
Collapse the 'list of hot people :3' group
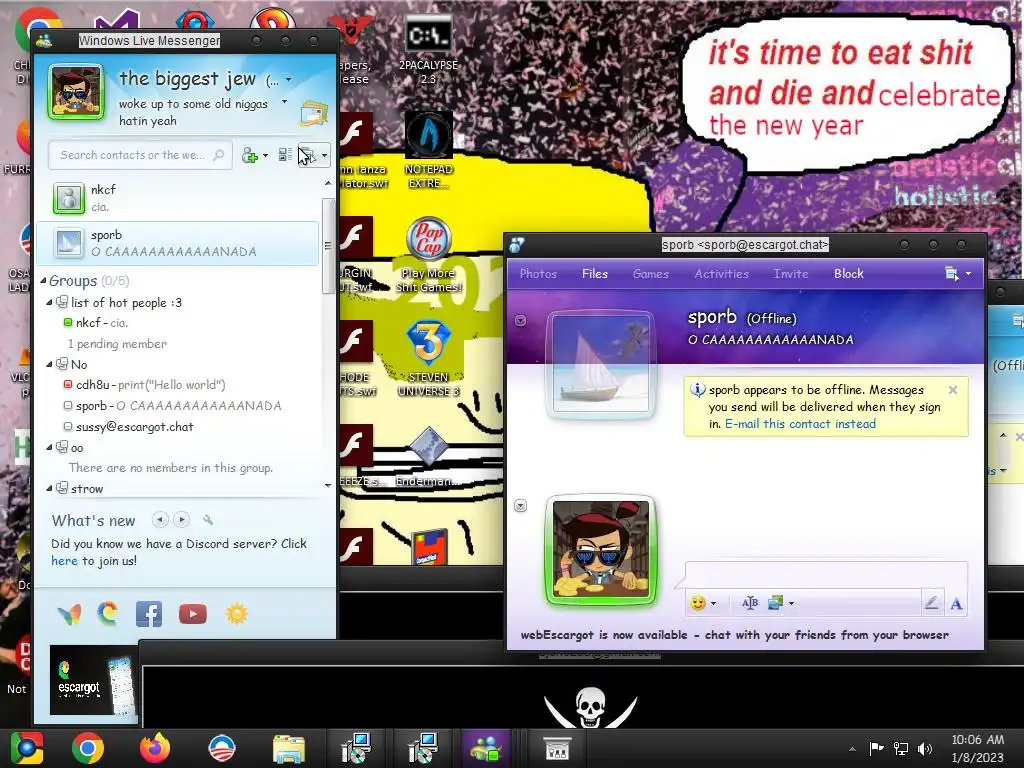[49, 302]
